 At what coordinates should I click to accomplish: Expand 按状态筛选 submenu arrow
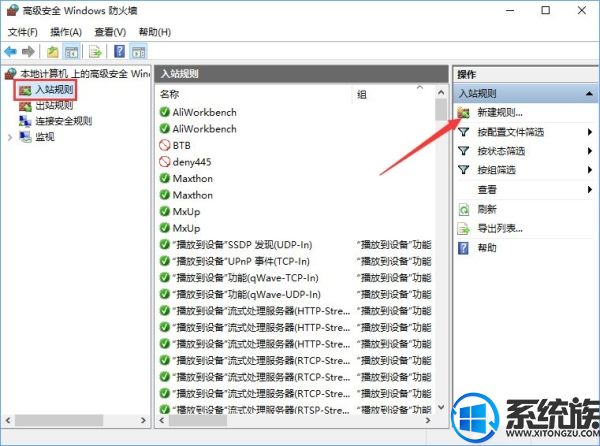[x=590, y=151]
